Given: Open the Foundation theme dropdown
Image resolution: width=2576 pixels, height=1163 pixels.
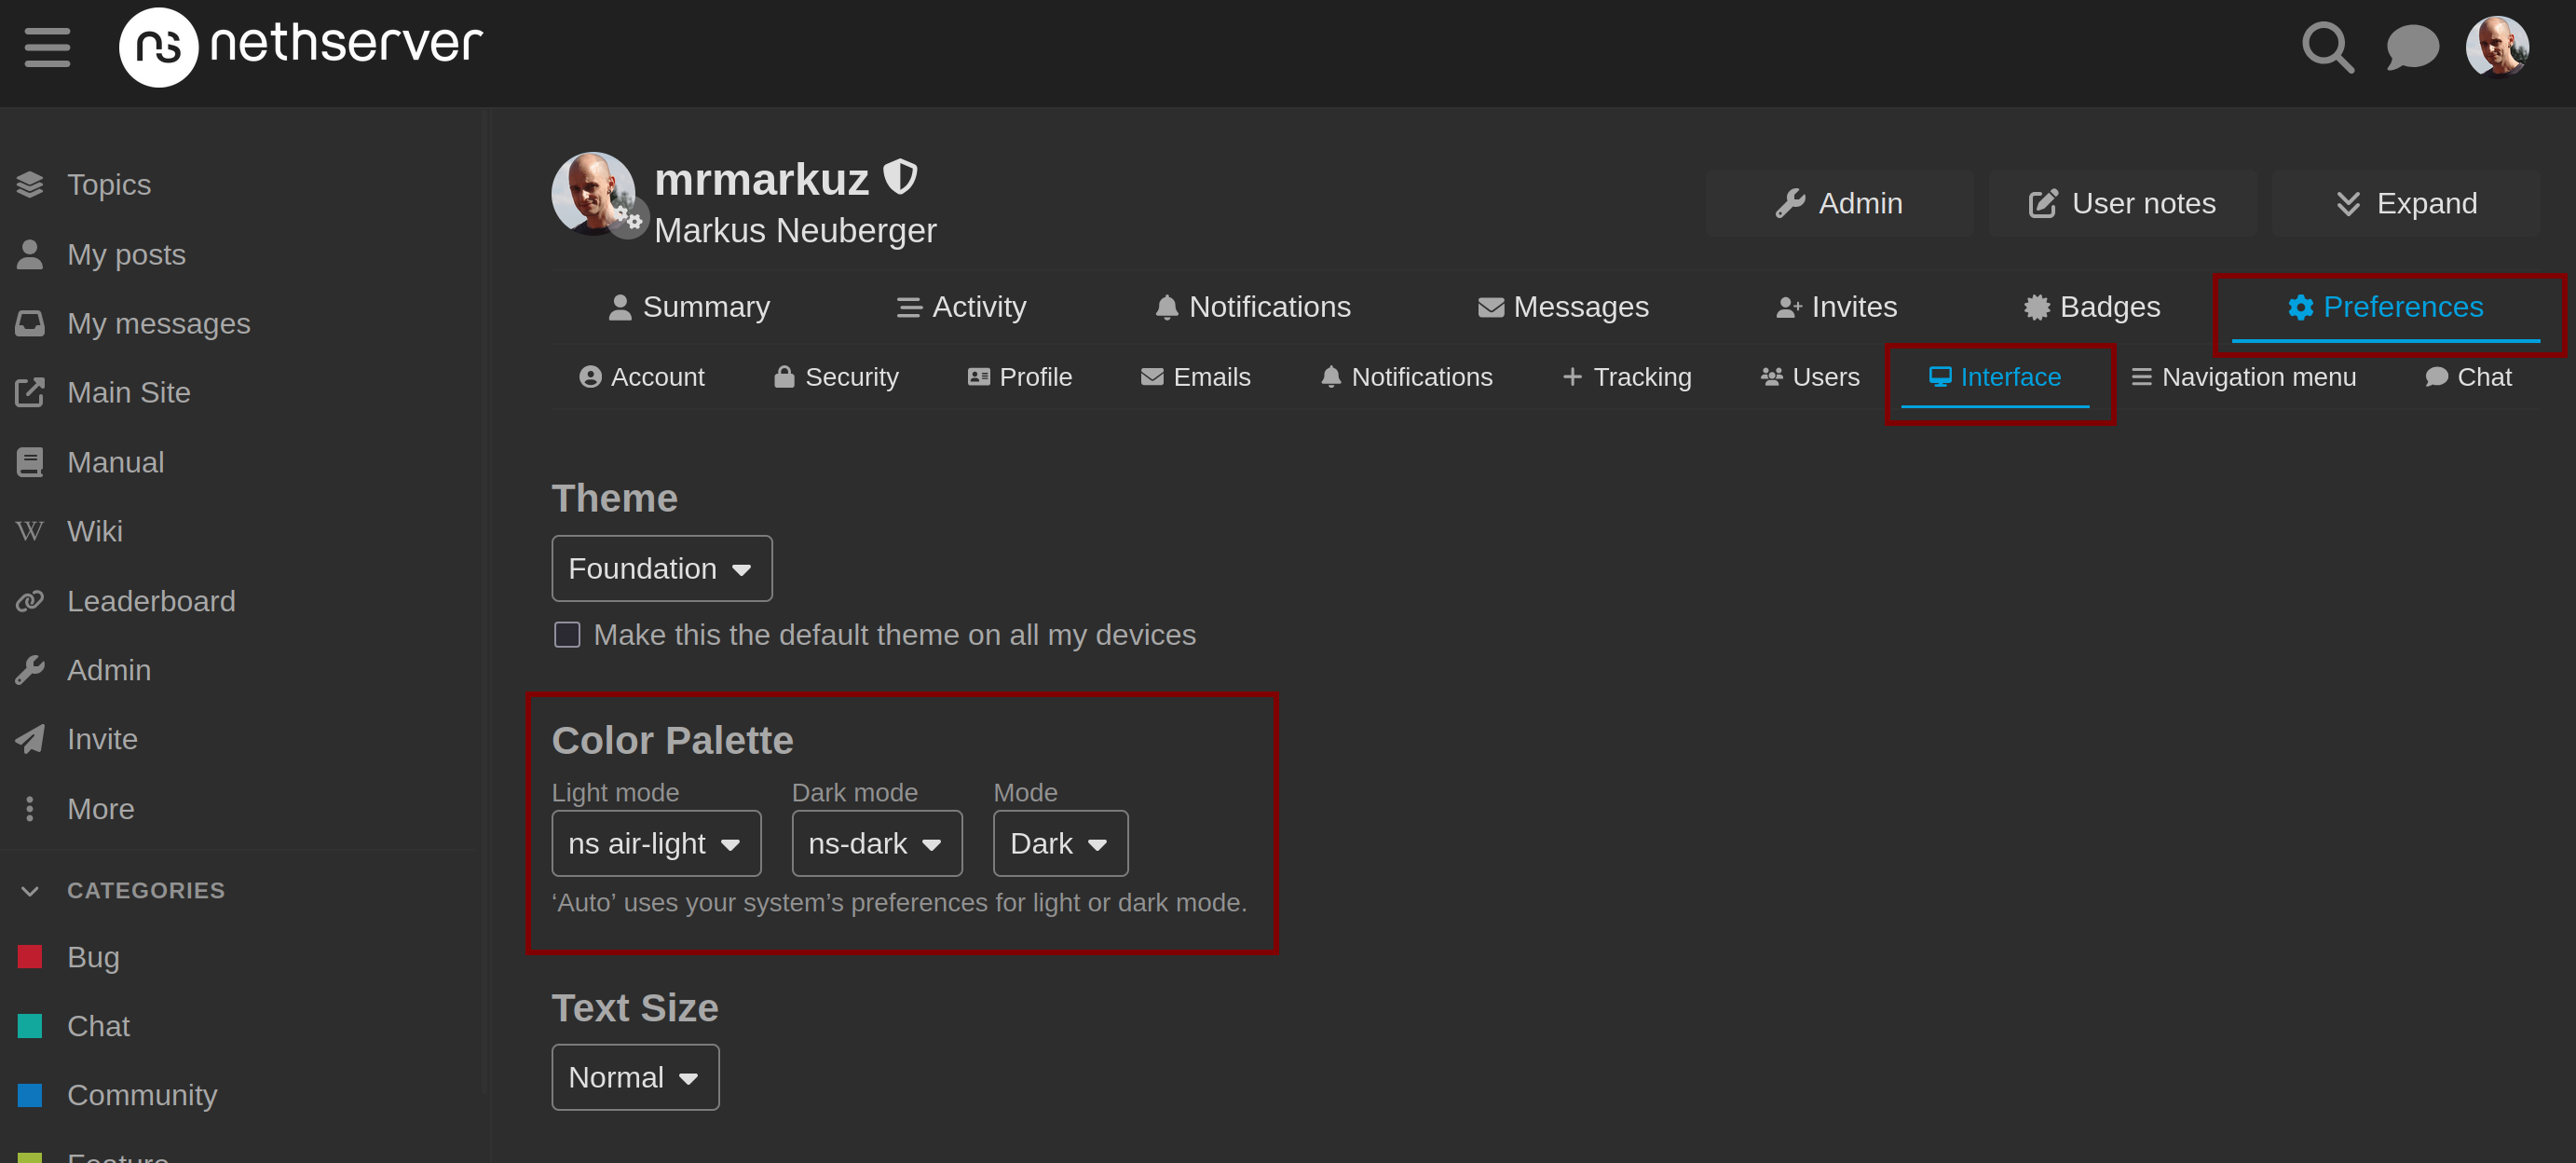Looking at the screenshot, I should [661, 569].
